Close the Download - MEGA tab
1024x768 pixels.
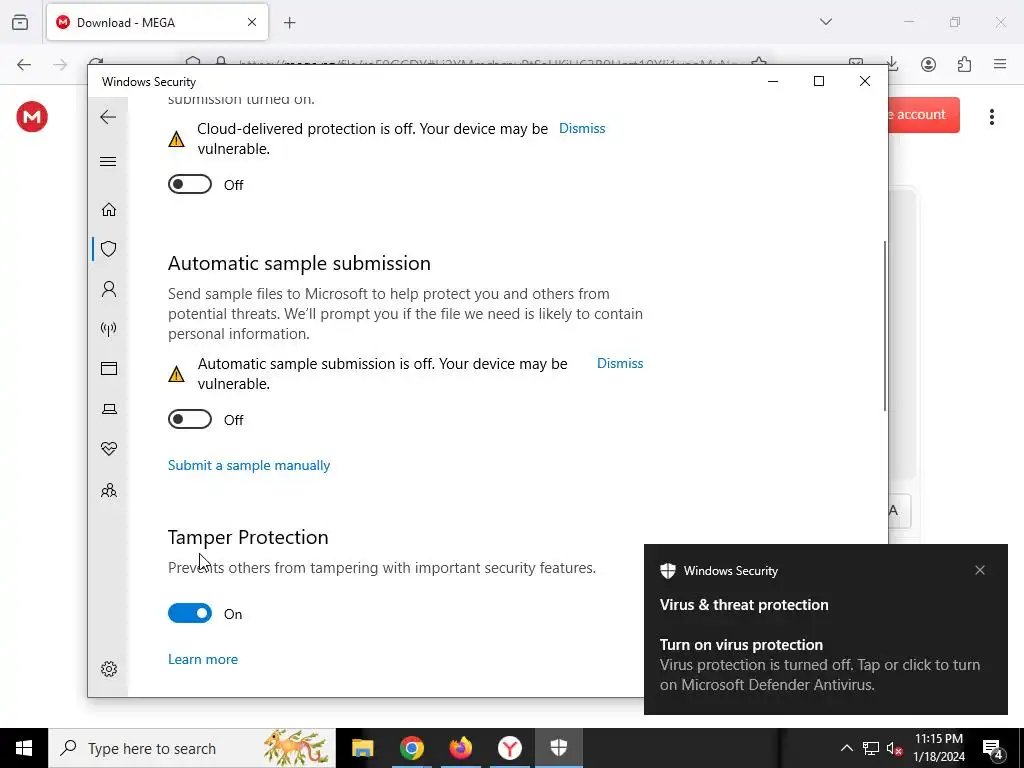click(252, 22)
